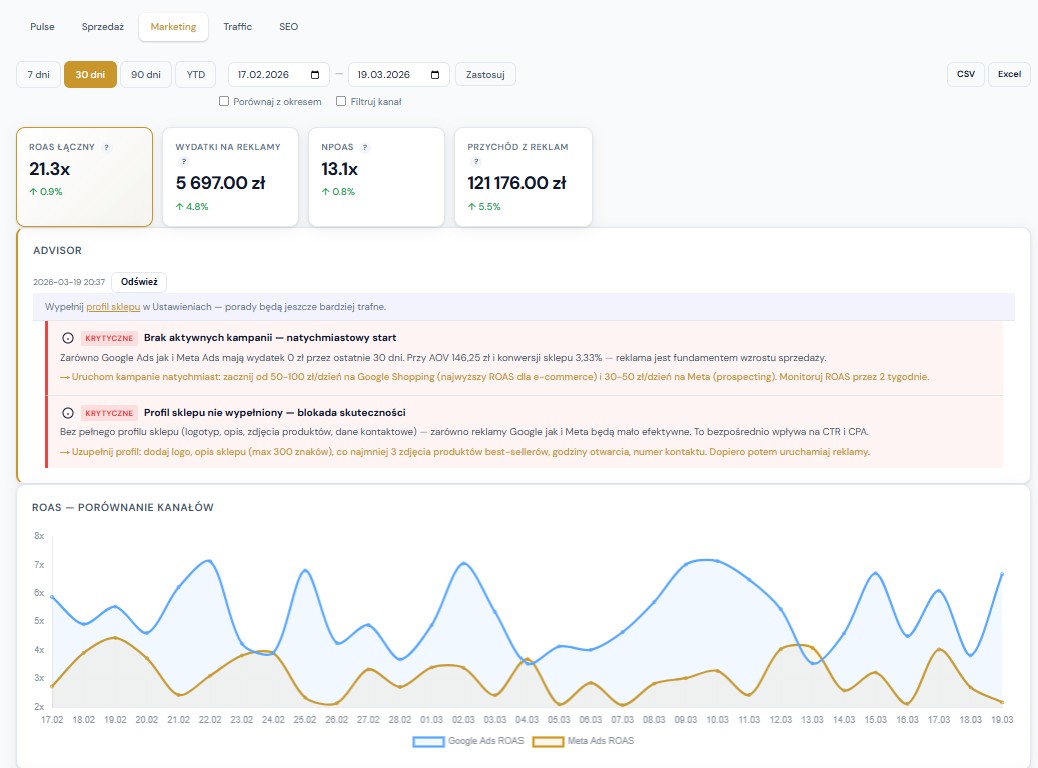Viewport: 1038px width, 768px height.
Task: Open the profil sklepu link
Action: click(113, 306)
